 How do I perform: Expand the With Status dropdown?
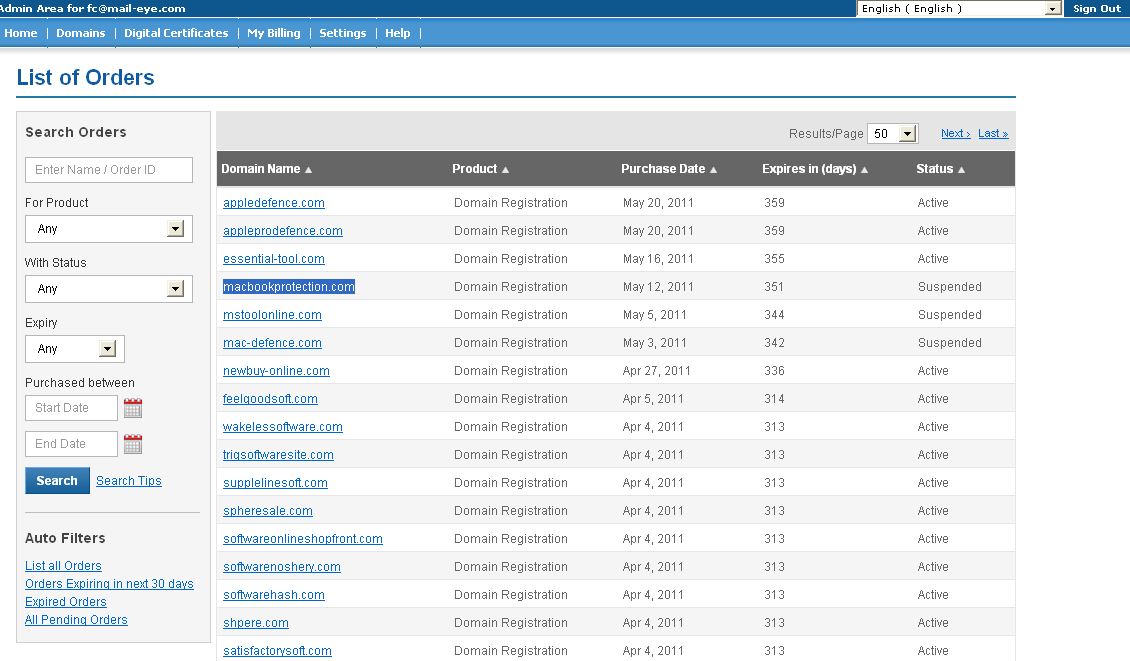coord(109,289)
